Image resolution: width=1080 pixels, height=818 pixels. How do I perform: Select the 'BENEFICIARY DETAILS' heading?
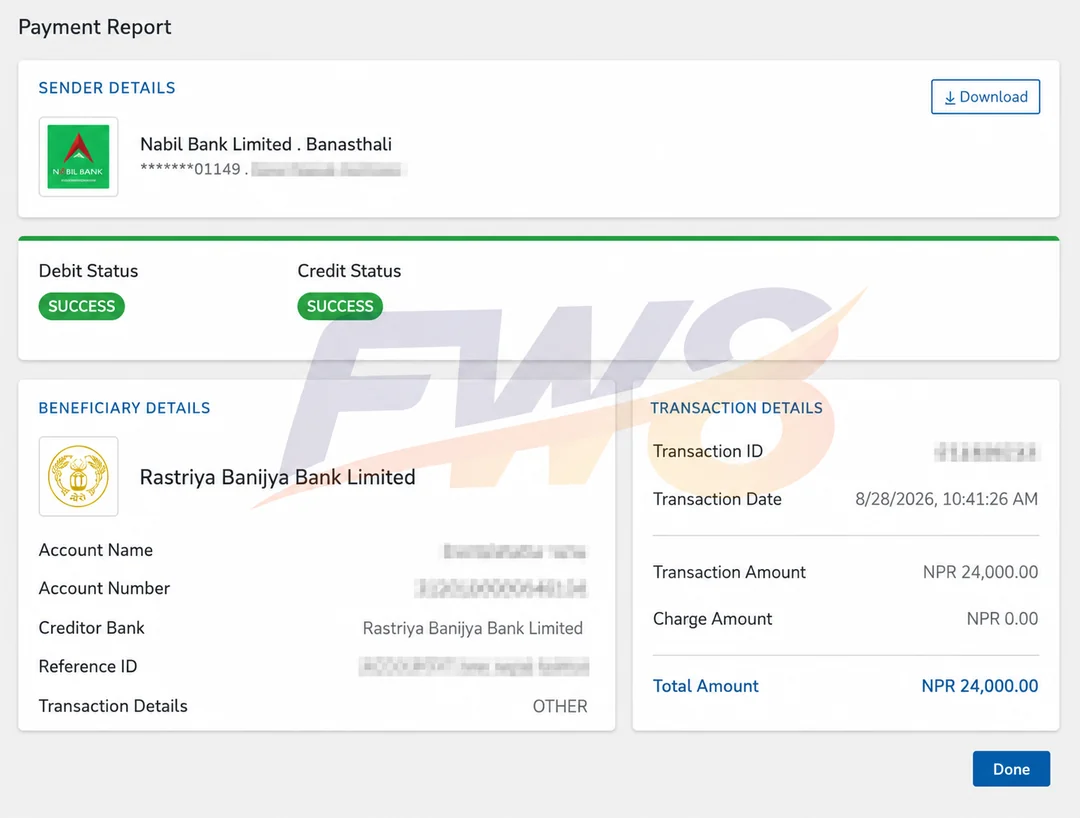click(x=125, y=408)
